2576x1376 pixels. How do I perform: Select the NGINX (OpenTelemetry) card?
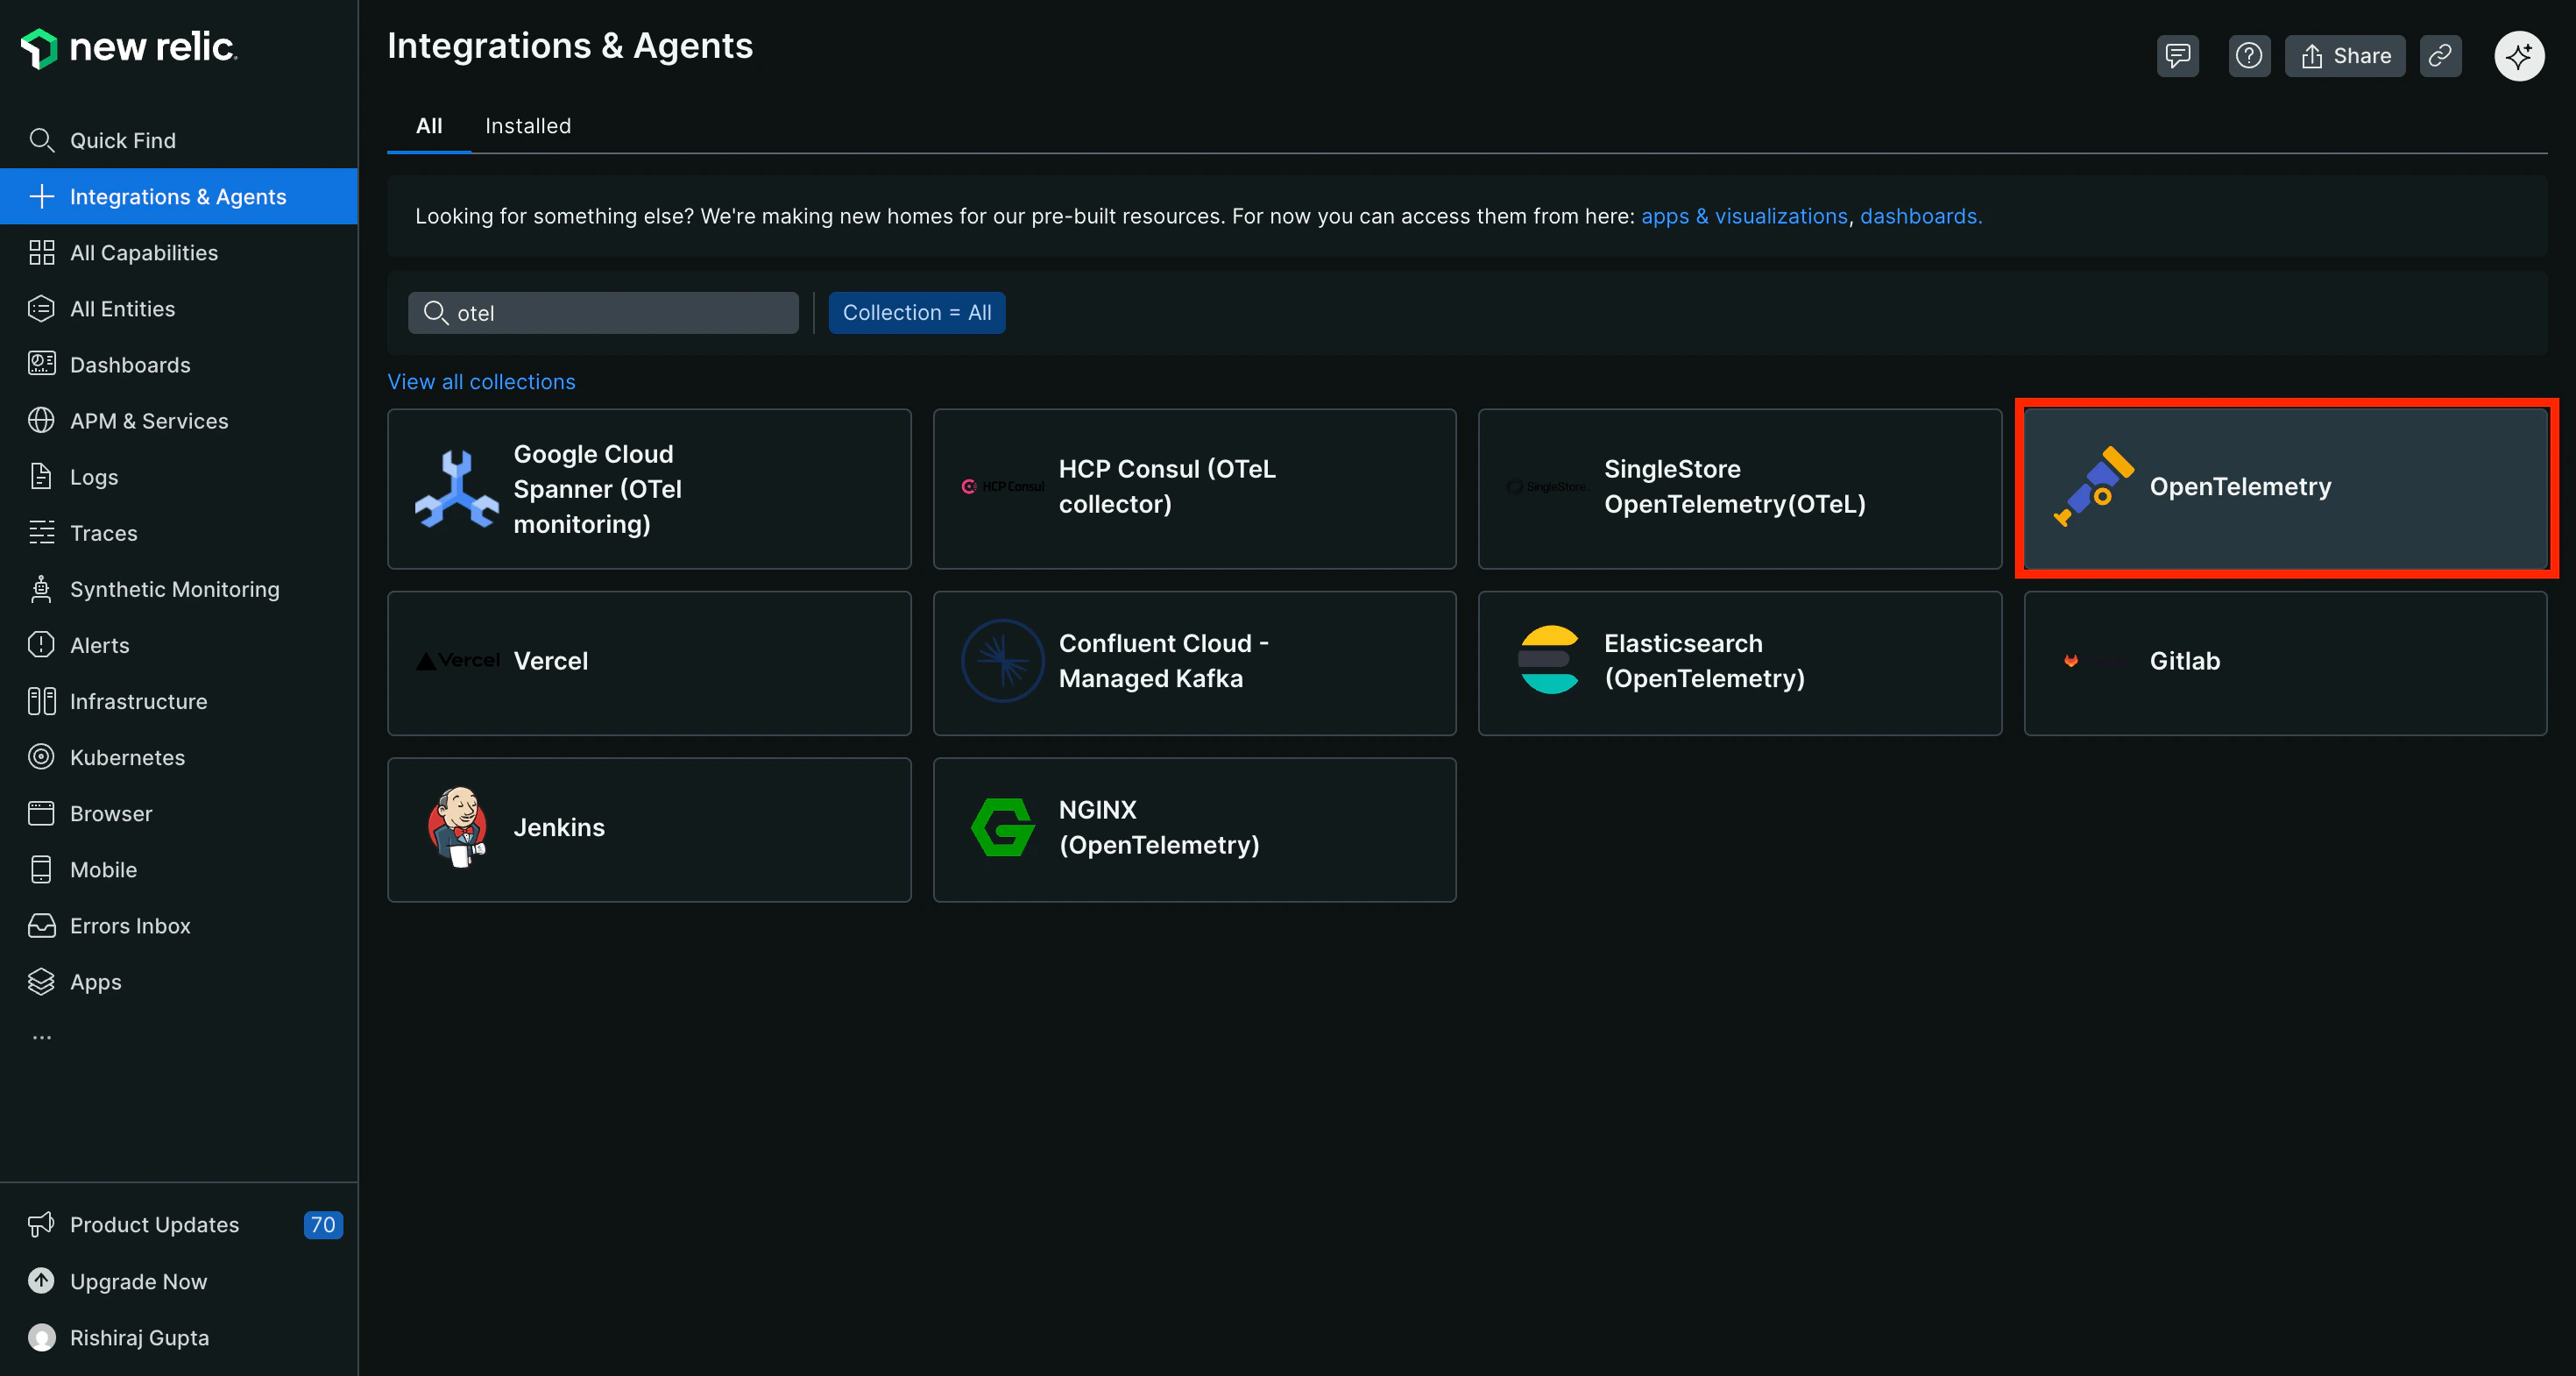click(x=1195, y=830)
